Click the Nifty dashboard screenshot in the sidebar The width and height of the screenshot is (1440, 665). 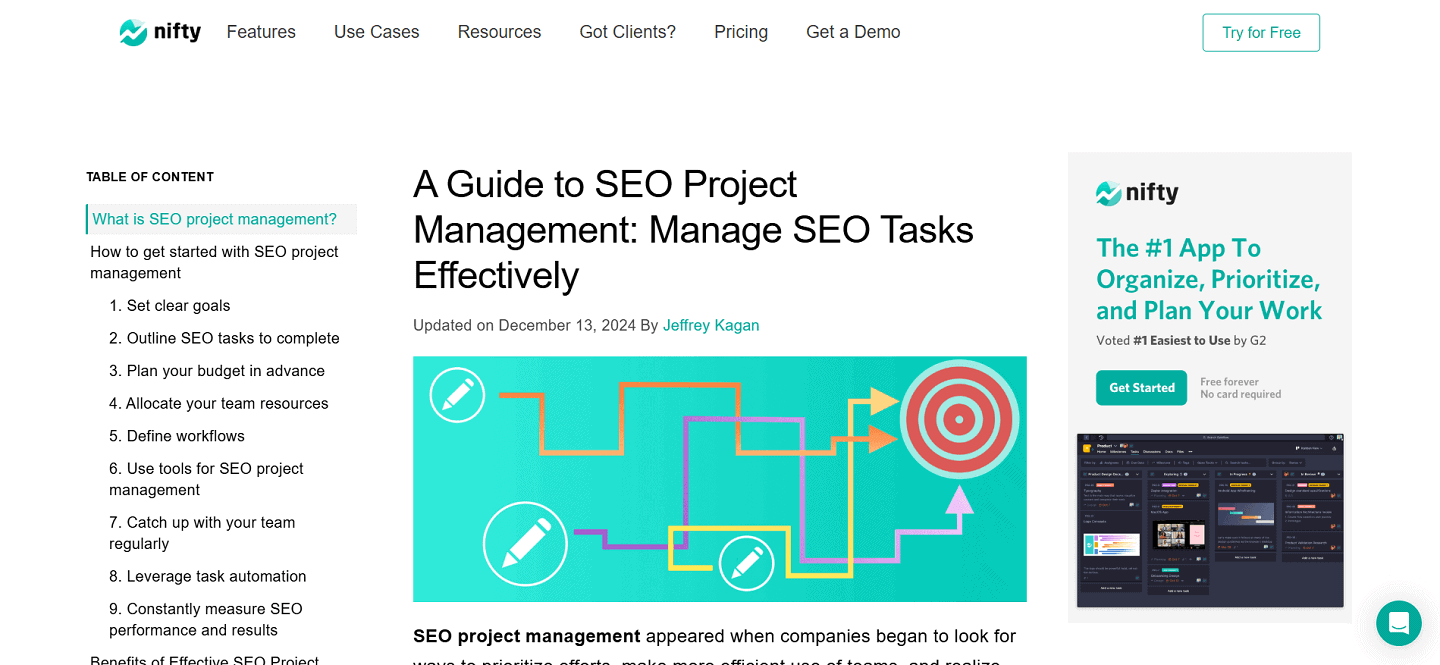coord(1209,521)
